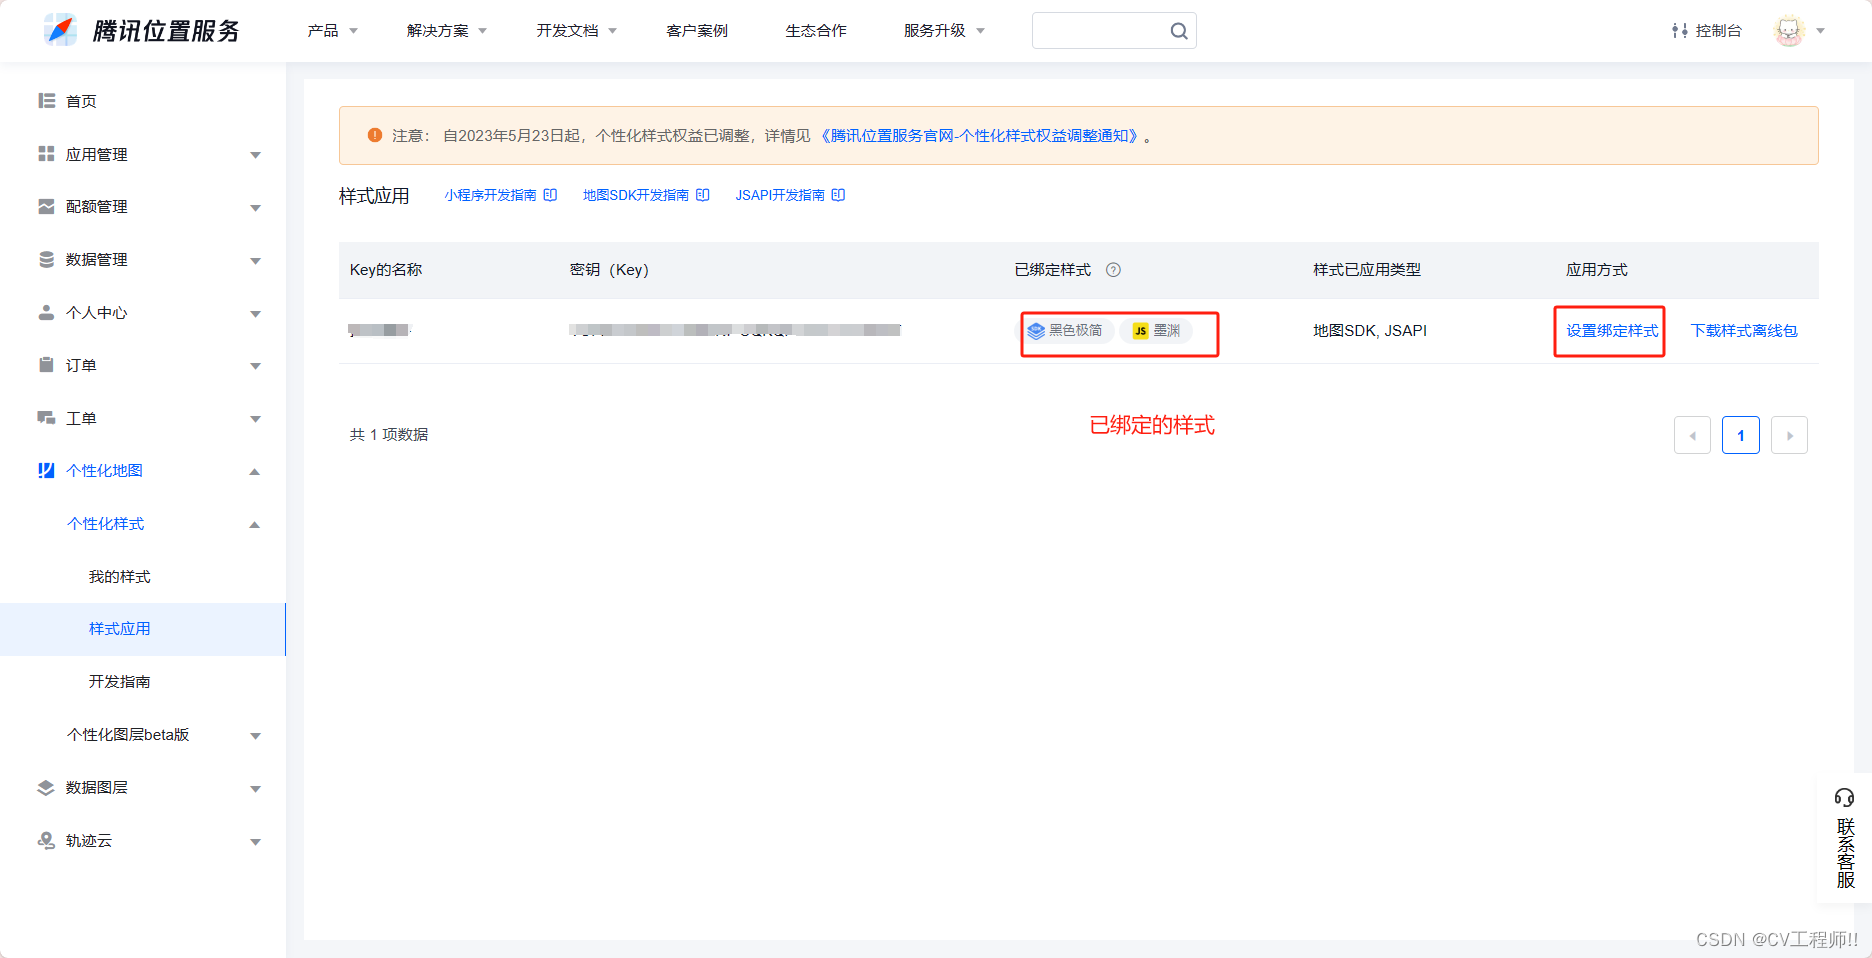Viewport: 1872px width, 958px height.
Task: Go to next page arrow
Action: 1789,435
